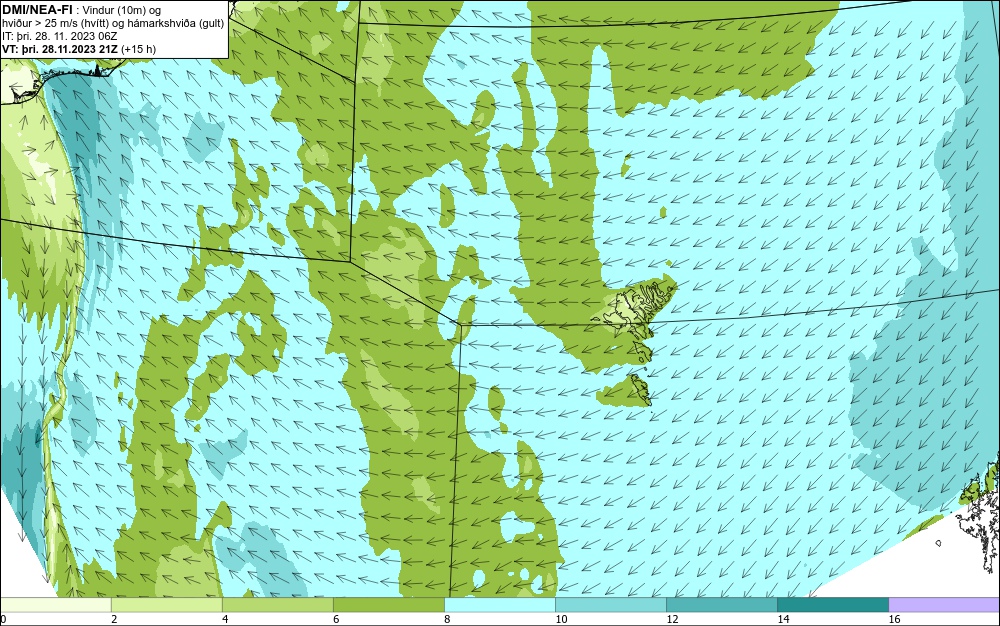Image resolution: width=1000 pixels, height=626 pixels.
Task: Click the 14–16 m/s dark teal swatch
Action: coord(832,604)
